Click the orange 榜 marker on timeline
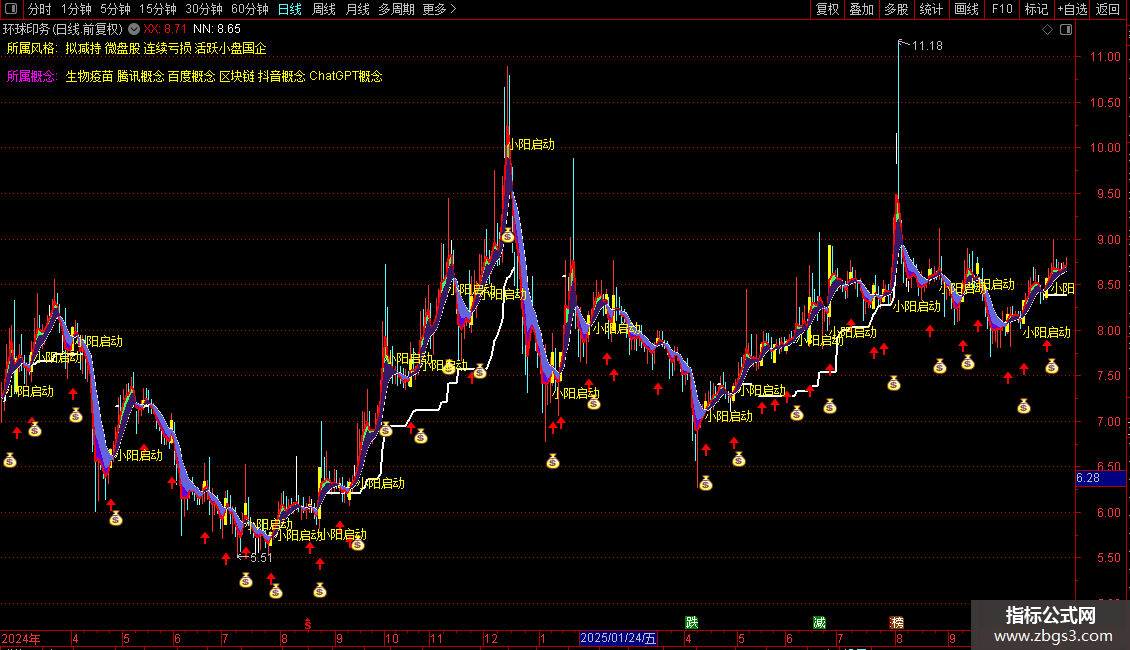1130x650 pixels. coord(897,622)
